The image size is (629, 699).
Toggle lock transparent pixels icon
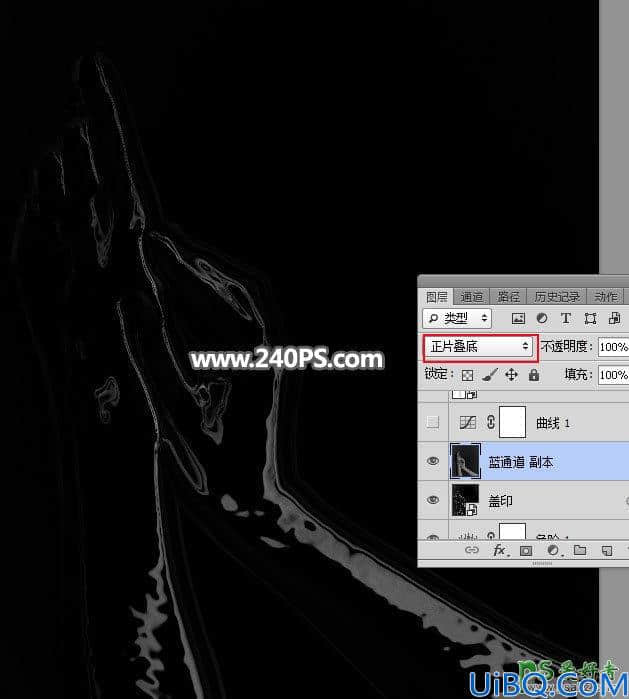[x=467, y=375]
